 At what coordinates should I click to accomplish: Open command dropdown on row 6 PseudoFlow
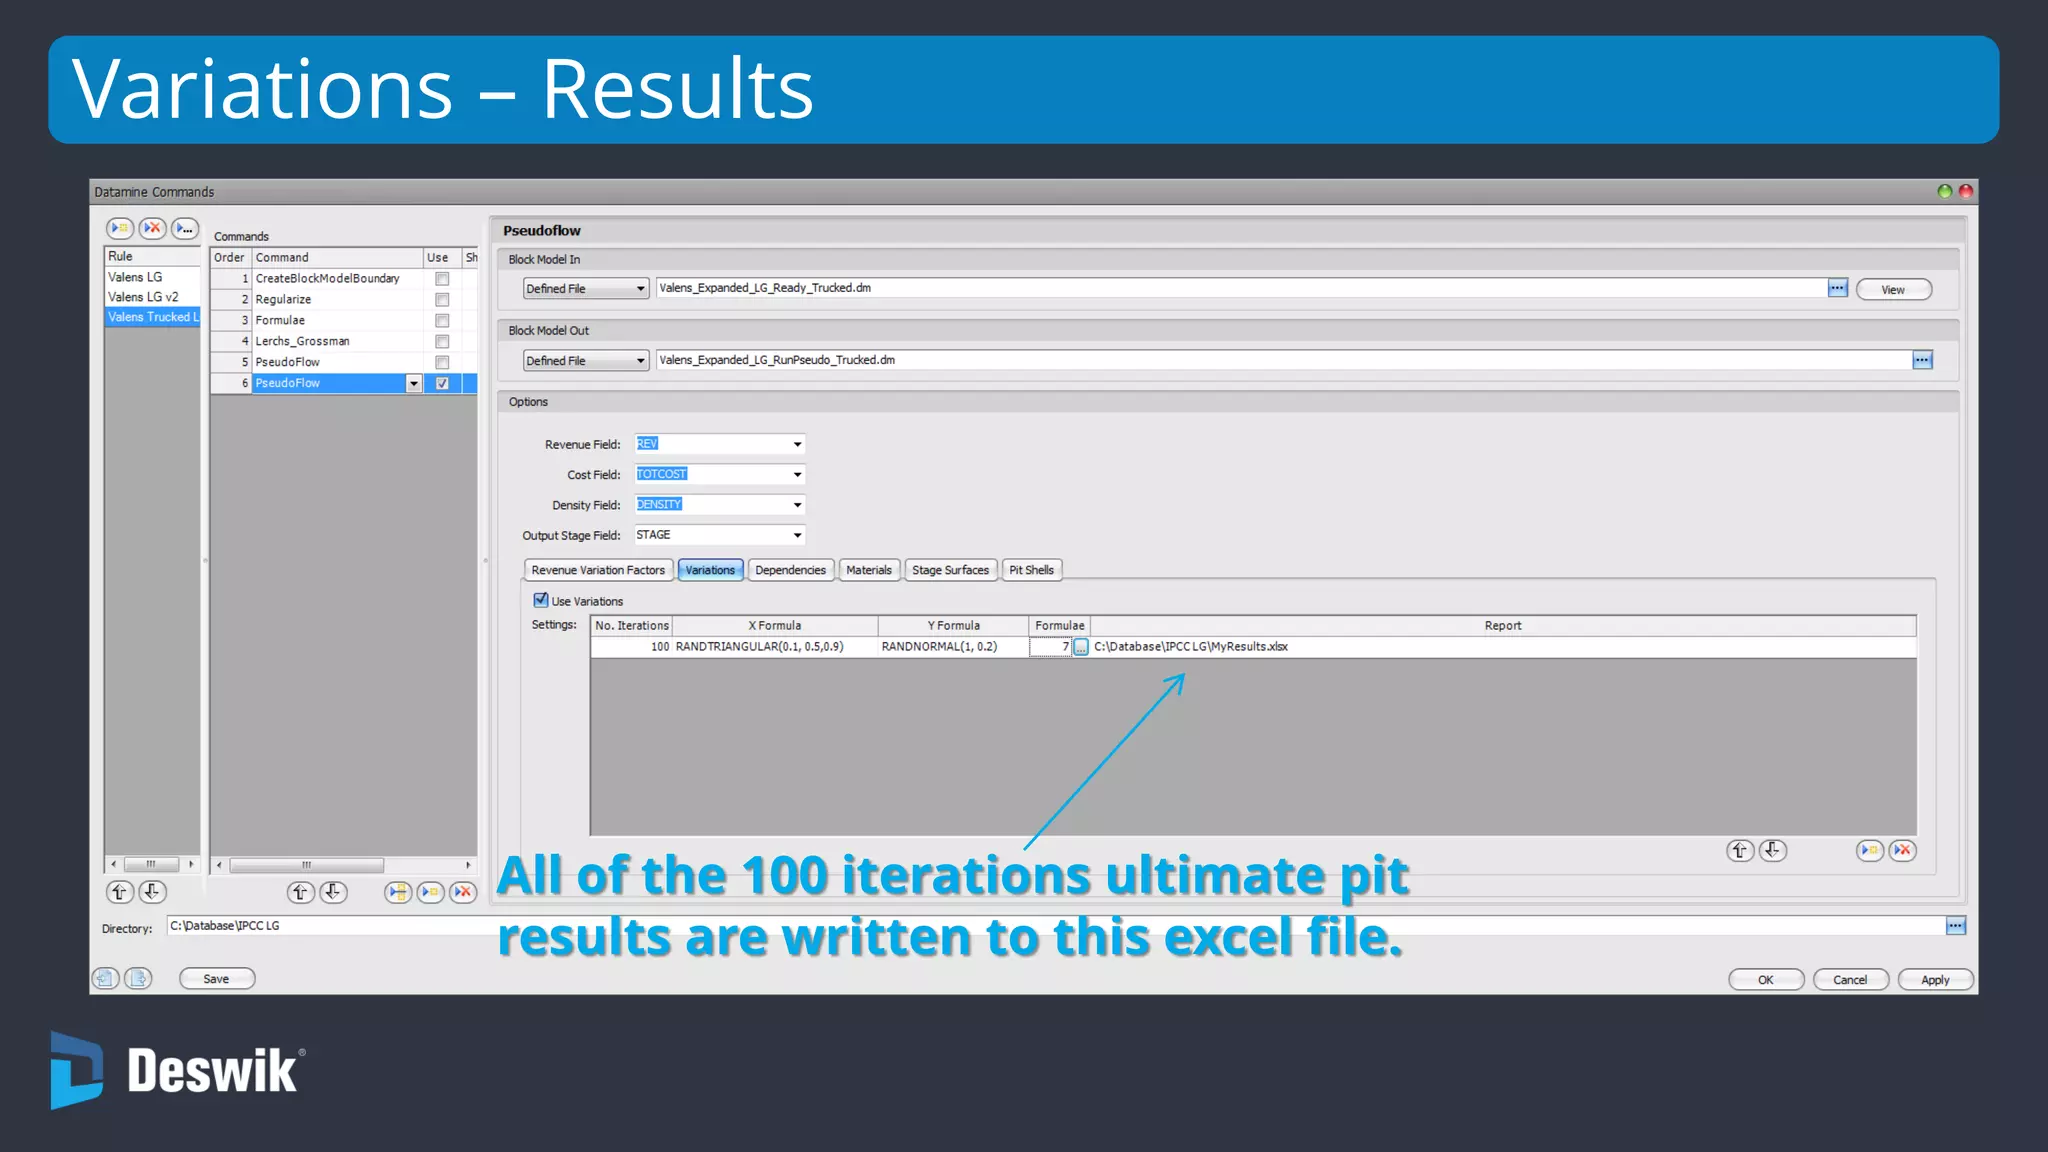tap(414, 383)
